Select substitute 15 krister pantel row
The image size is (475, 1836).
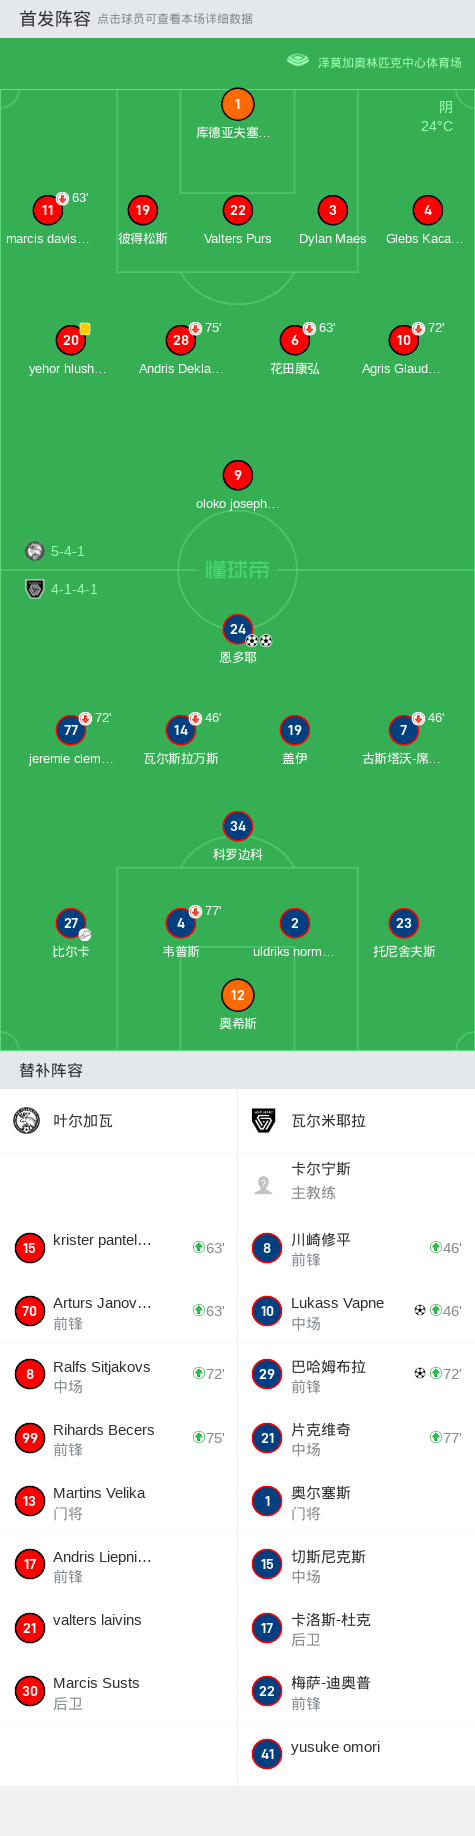118,1248
